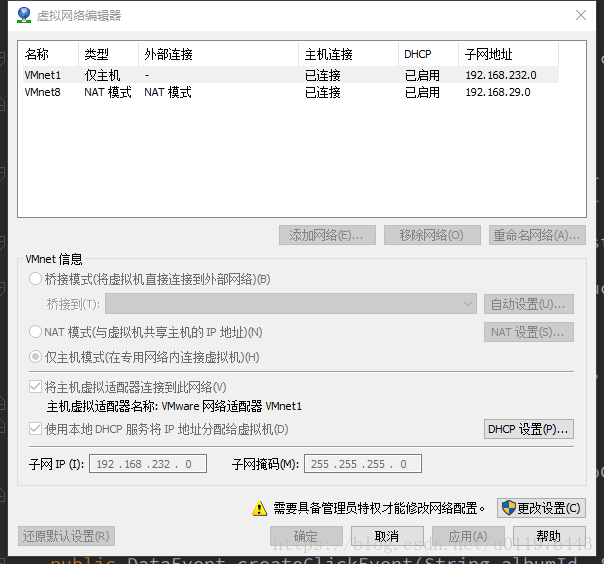
Task: Click VMnet8 row's 已启用 DHCP cell
Action: click(x=422, y=92)
